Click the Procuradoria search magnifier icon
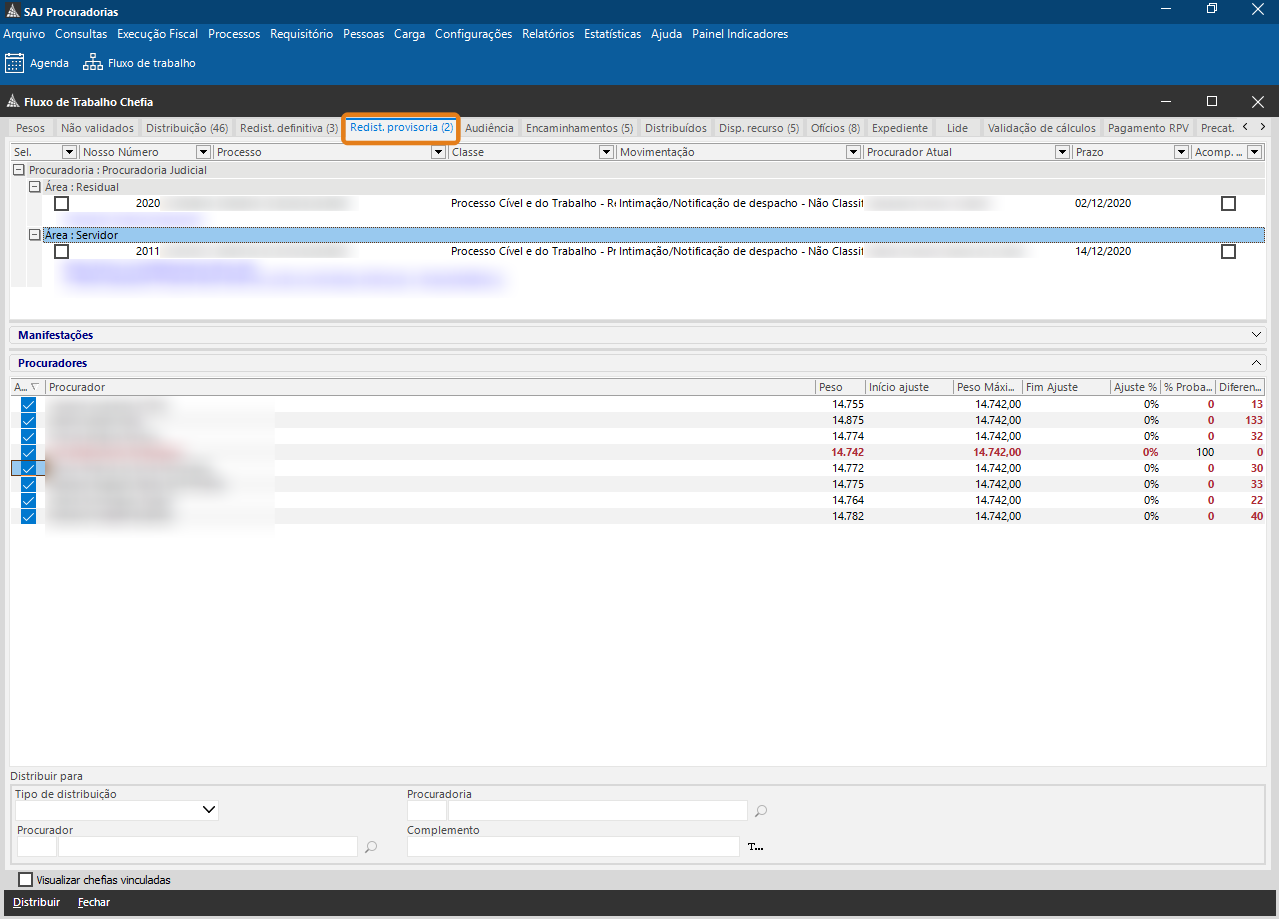 click(761, 811)
